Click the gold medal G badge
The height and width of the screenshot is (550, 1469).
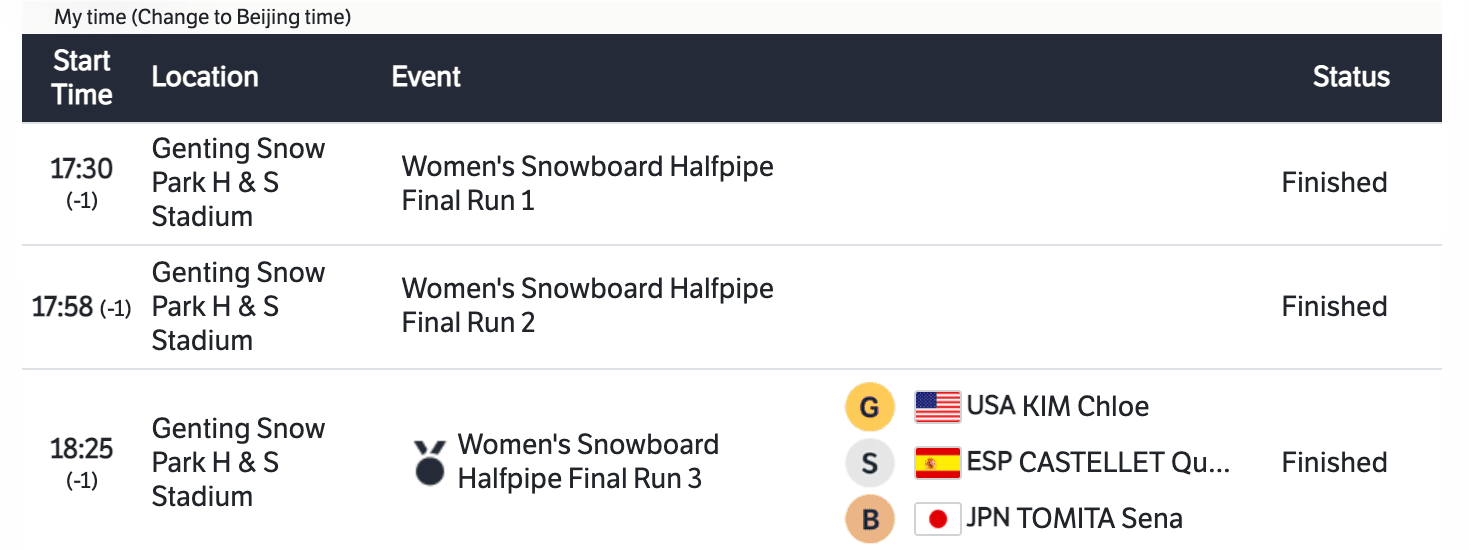[x=869, y=407]
